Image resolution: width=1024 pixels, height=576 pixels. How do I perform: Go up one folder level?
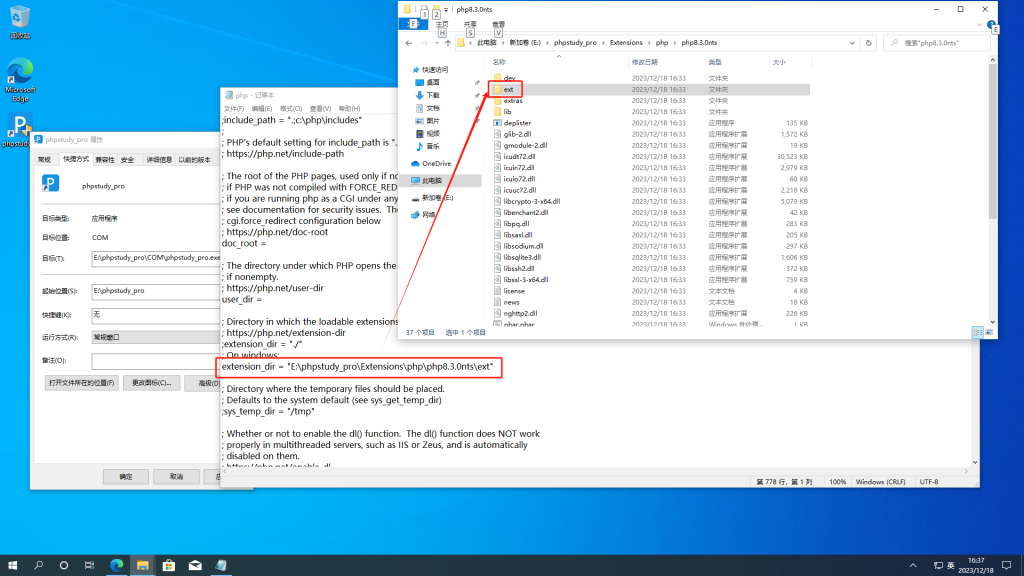pos(447,43)
